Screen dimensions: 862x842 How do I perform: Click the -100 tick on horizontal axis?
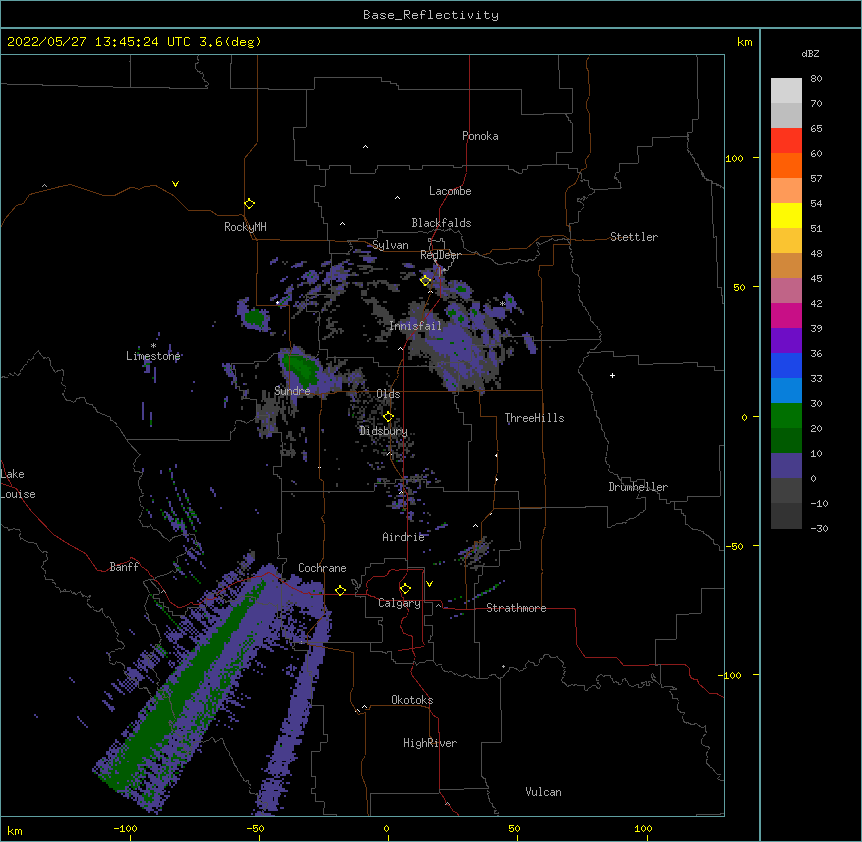[125, 828]
